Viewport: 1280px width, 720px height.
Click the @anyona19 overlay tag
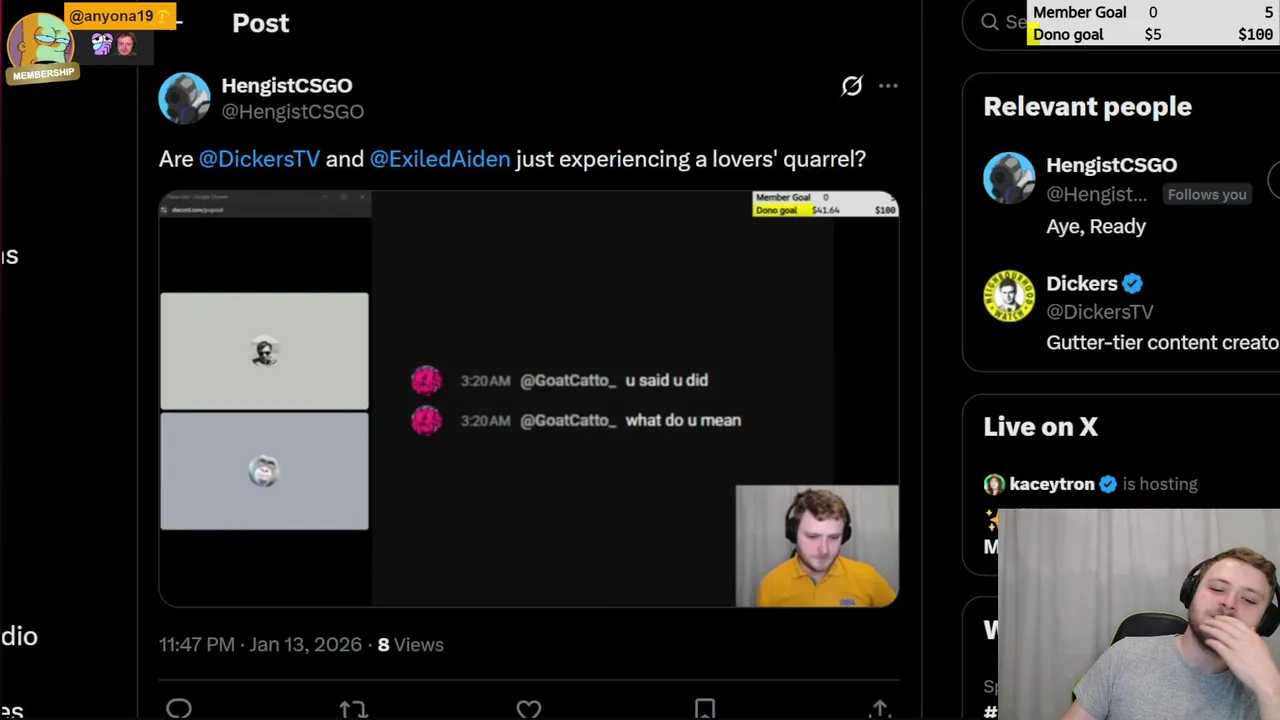(119, 16)
